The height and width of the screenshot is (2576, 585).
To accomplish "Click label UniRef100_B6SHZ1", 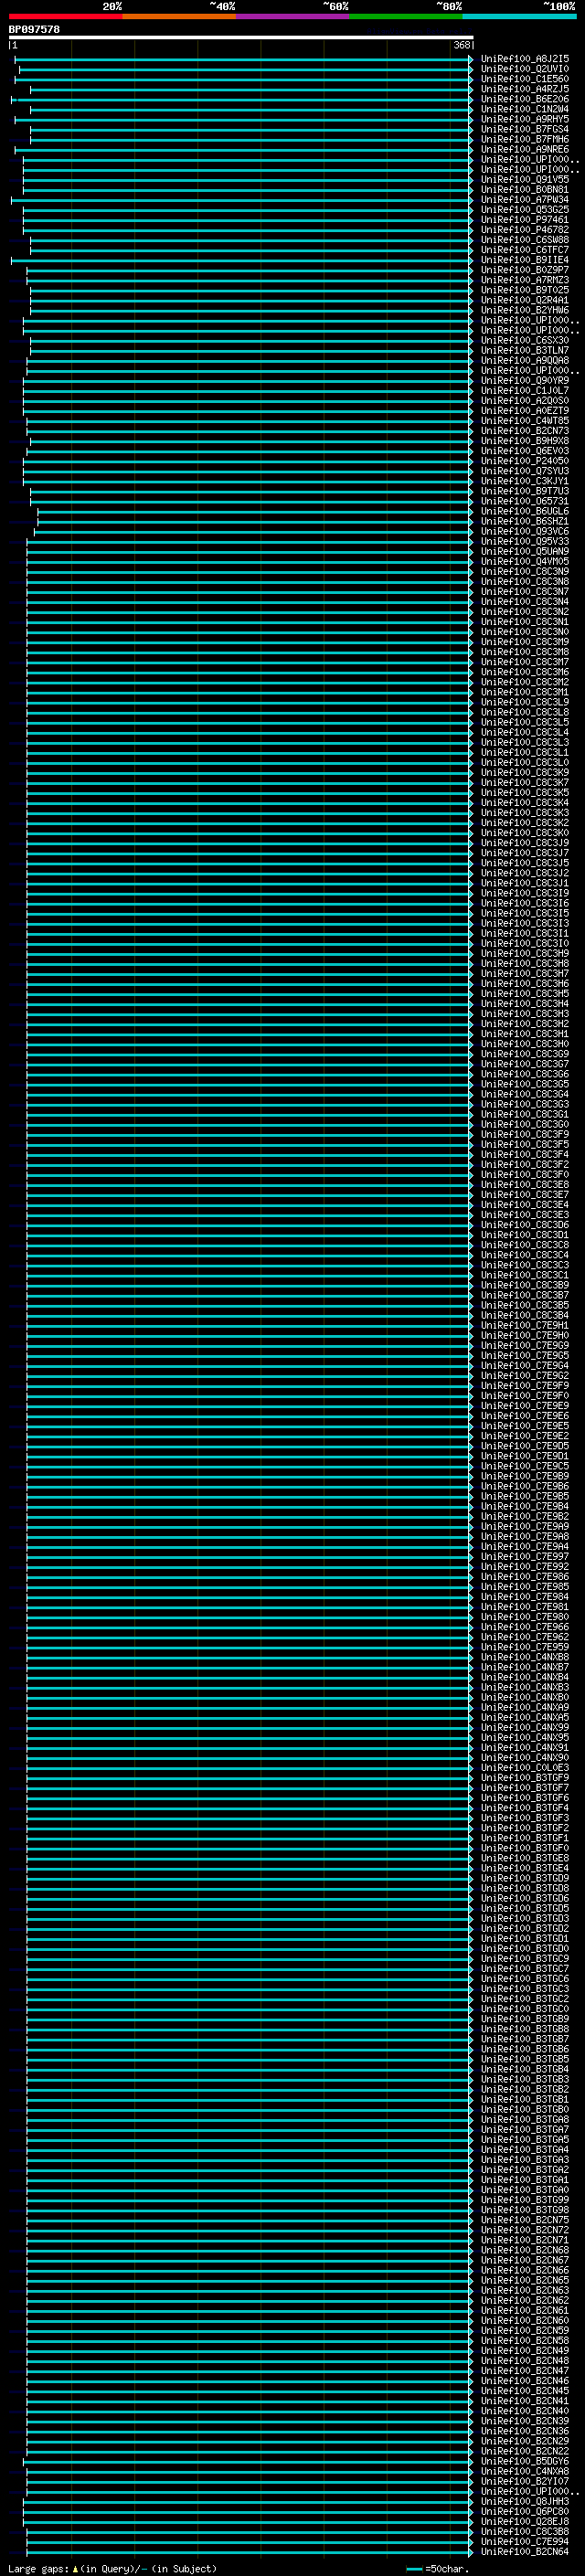I will click(x=525, y=521).
